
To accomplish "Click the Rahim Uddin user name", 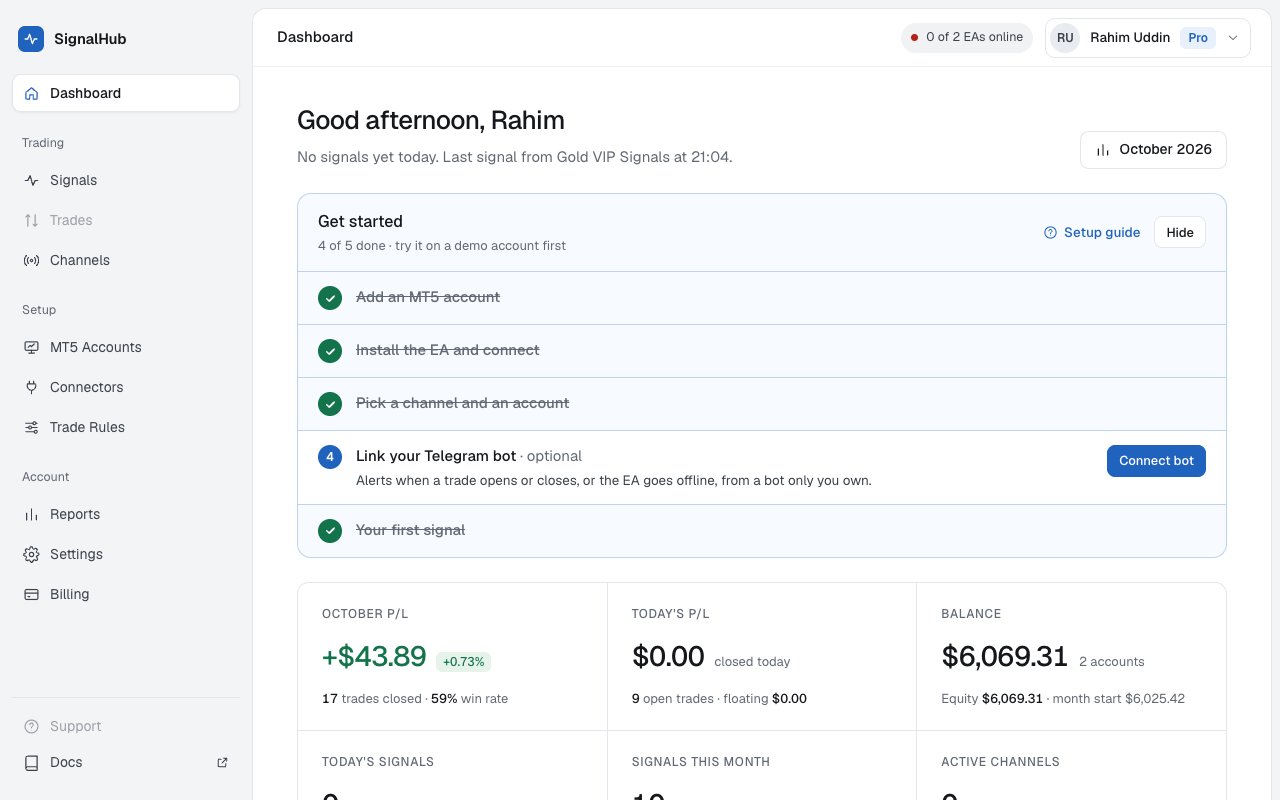I will pos(1130,38).
